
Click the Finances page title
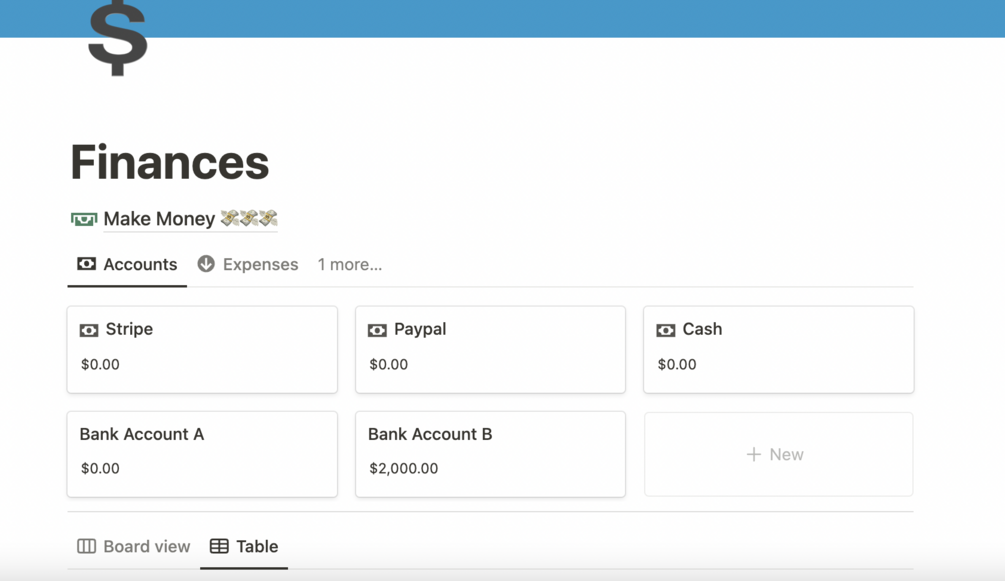(x=170, y=162)
